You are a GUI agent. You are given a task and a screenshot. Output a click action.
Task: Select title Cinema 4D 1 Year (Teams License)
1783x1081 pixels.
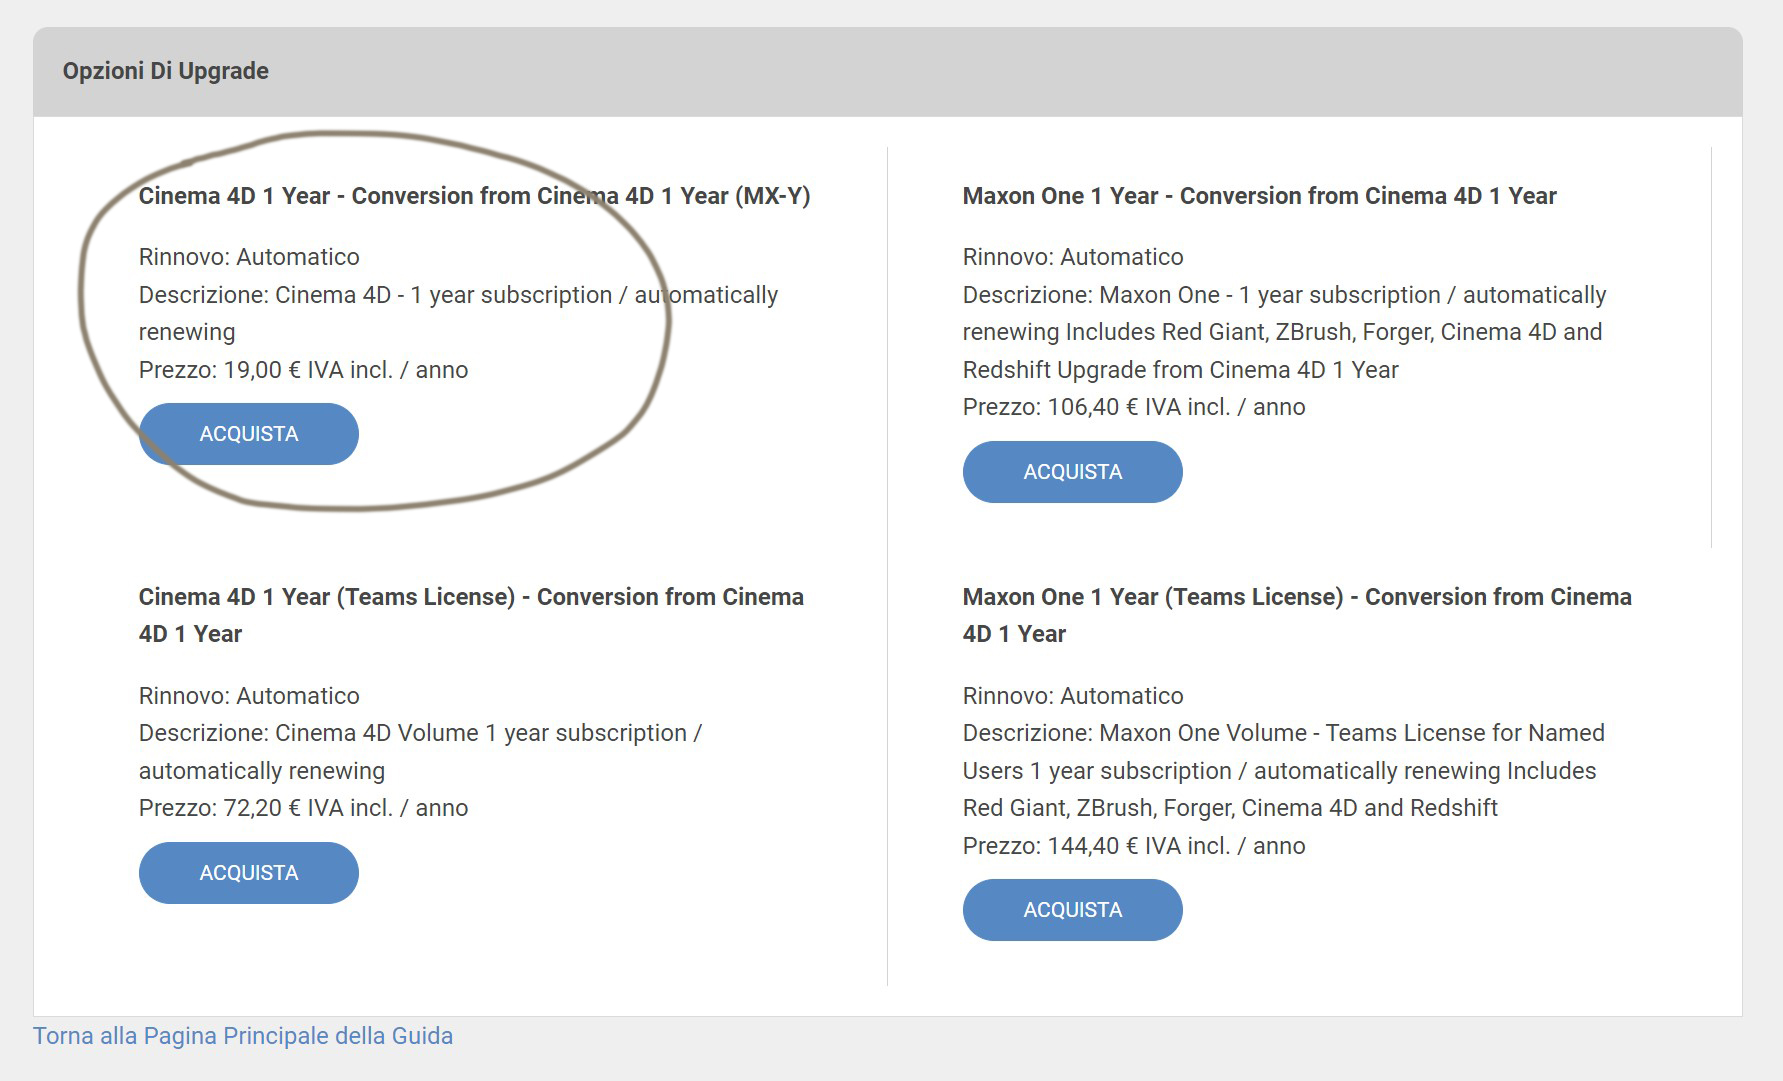click(x=471, y=615)
